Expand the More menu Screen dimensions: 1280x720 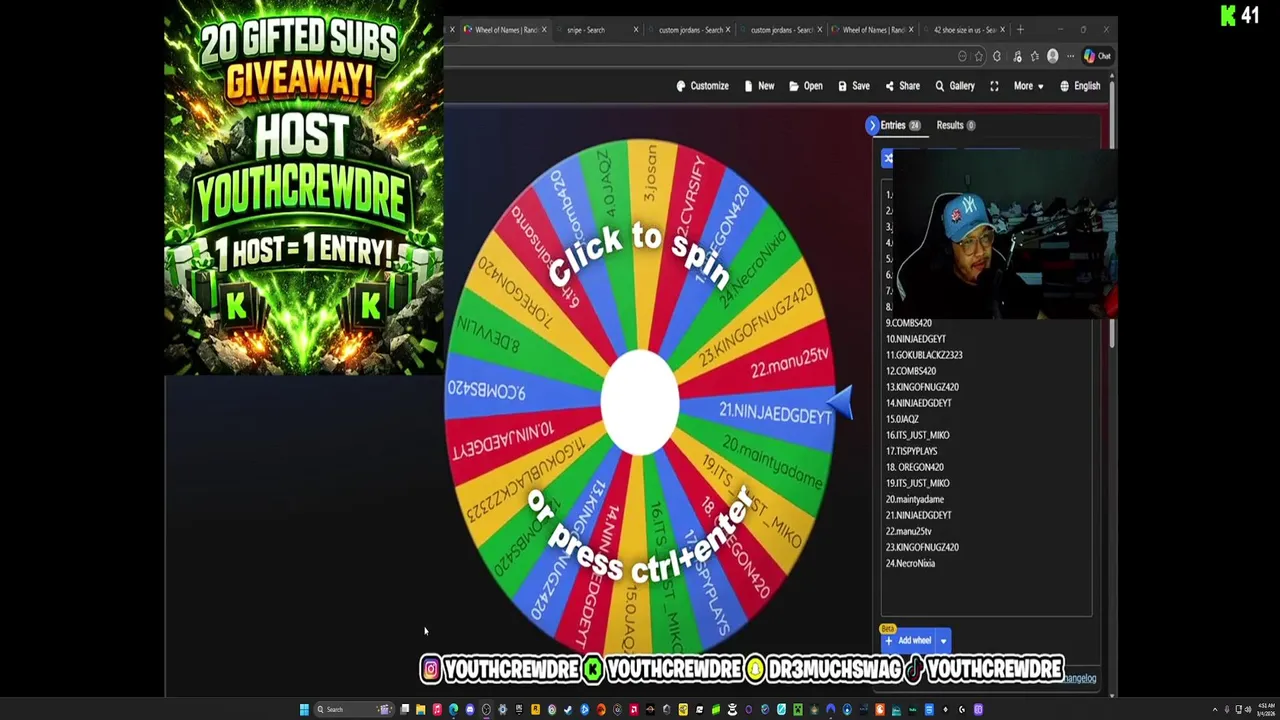(x=1028, y=86)
